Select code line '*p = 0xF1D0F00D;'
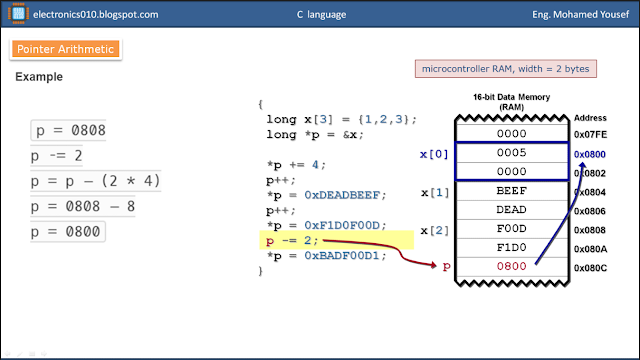Screen dimensions: 640x360 pyautogui.click(x=326, y=225)
